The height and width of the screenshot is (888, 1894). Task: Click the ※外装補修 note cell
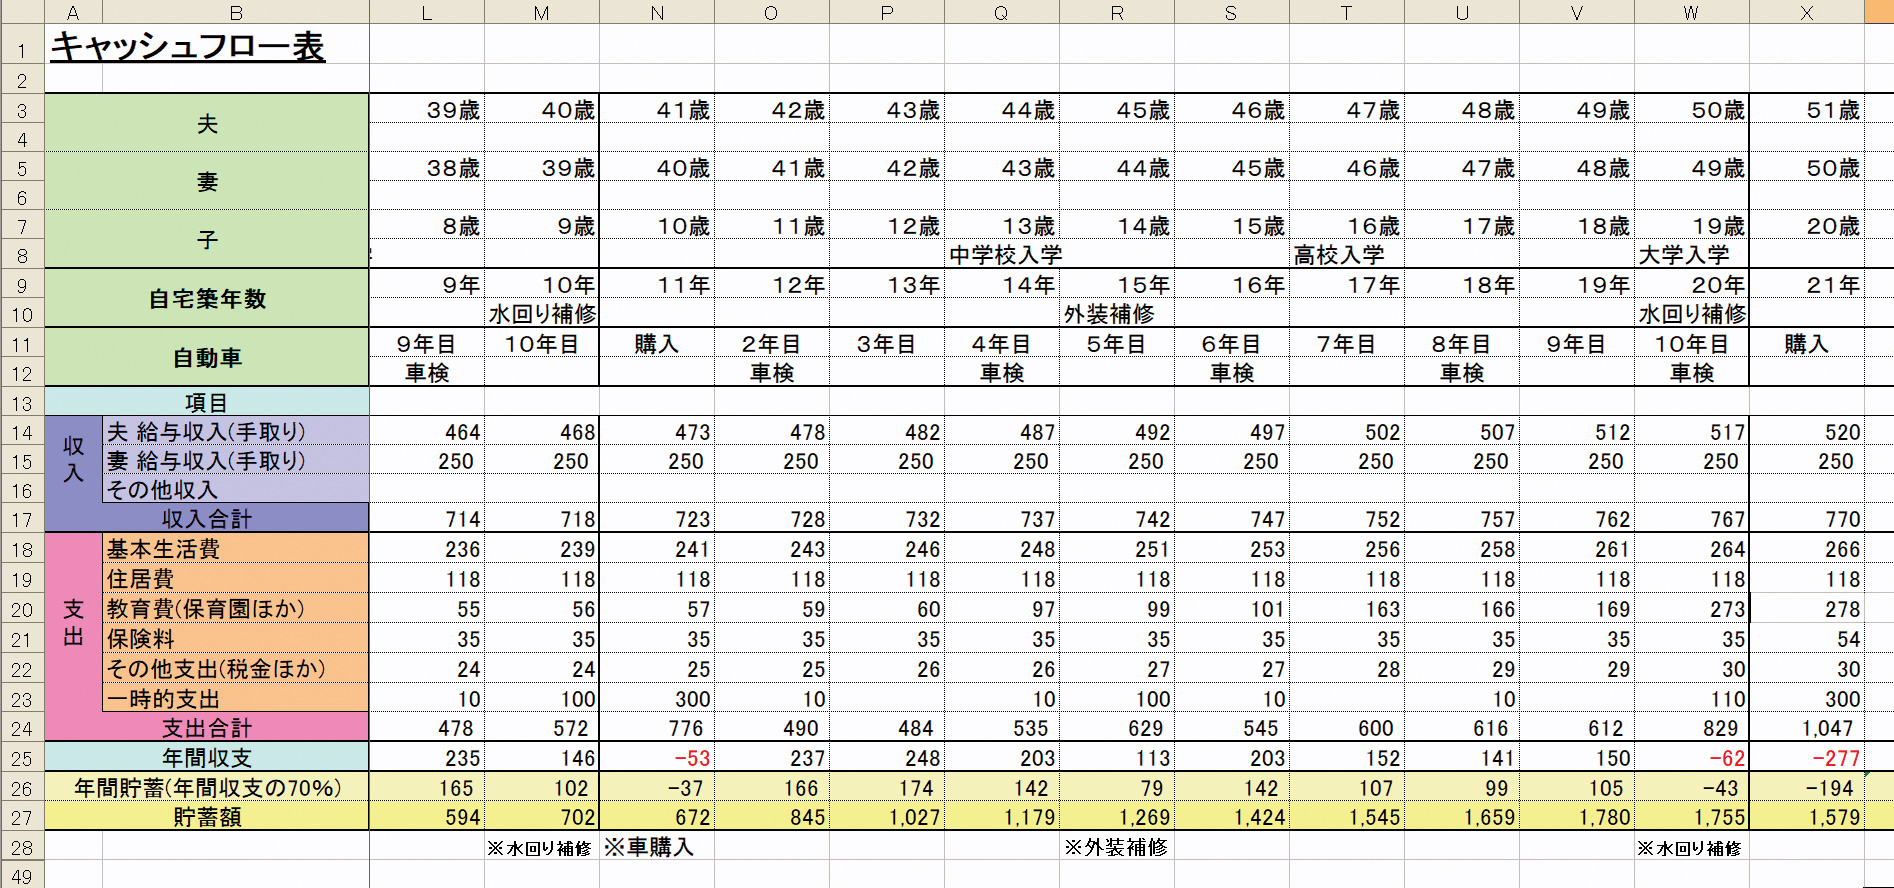pos(1116,847)
